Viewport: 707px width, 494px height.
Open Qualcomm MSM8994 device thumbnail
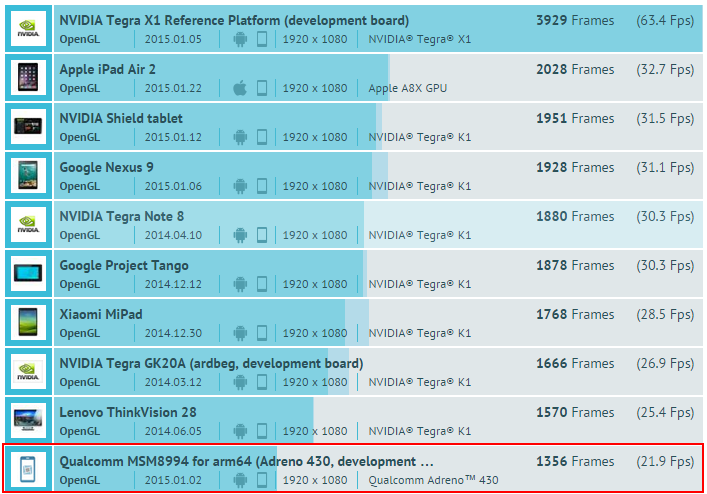coord(28,471)
